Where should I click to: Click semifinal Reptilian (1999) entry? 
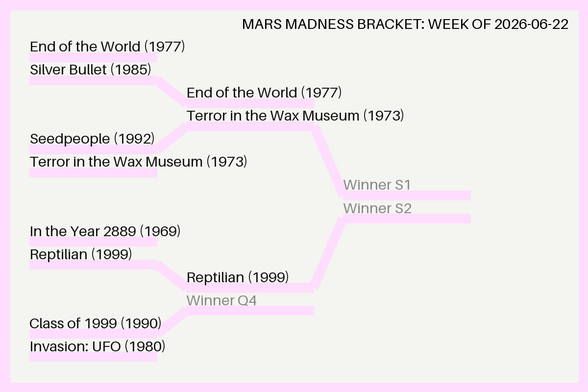pyautogui.click(x=237, y=278)
